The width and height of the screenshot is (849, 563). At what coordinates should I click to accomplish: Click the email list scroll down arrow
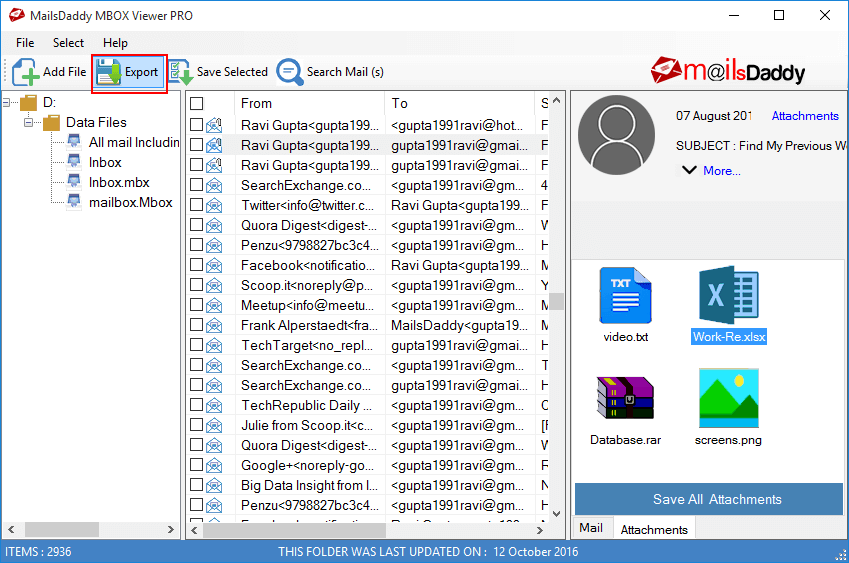coord(557,513)
